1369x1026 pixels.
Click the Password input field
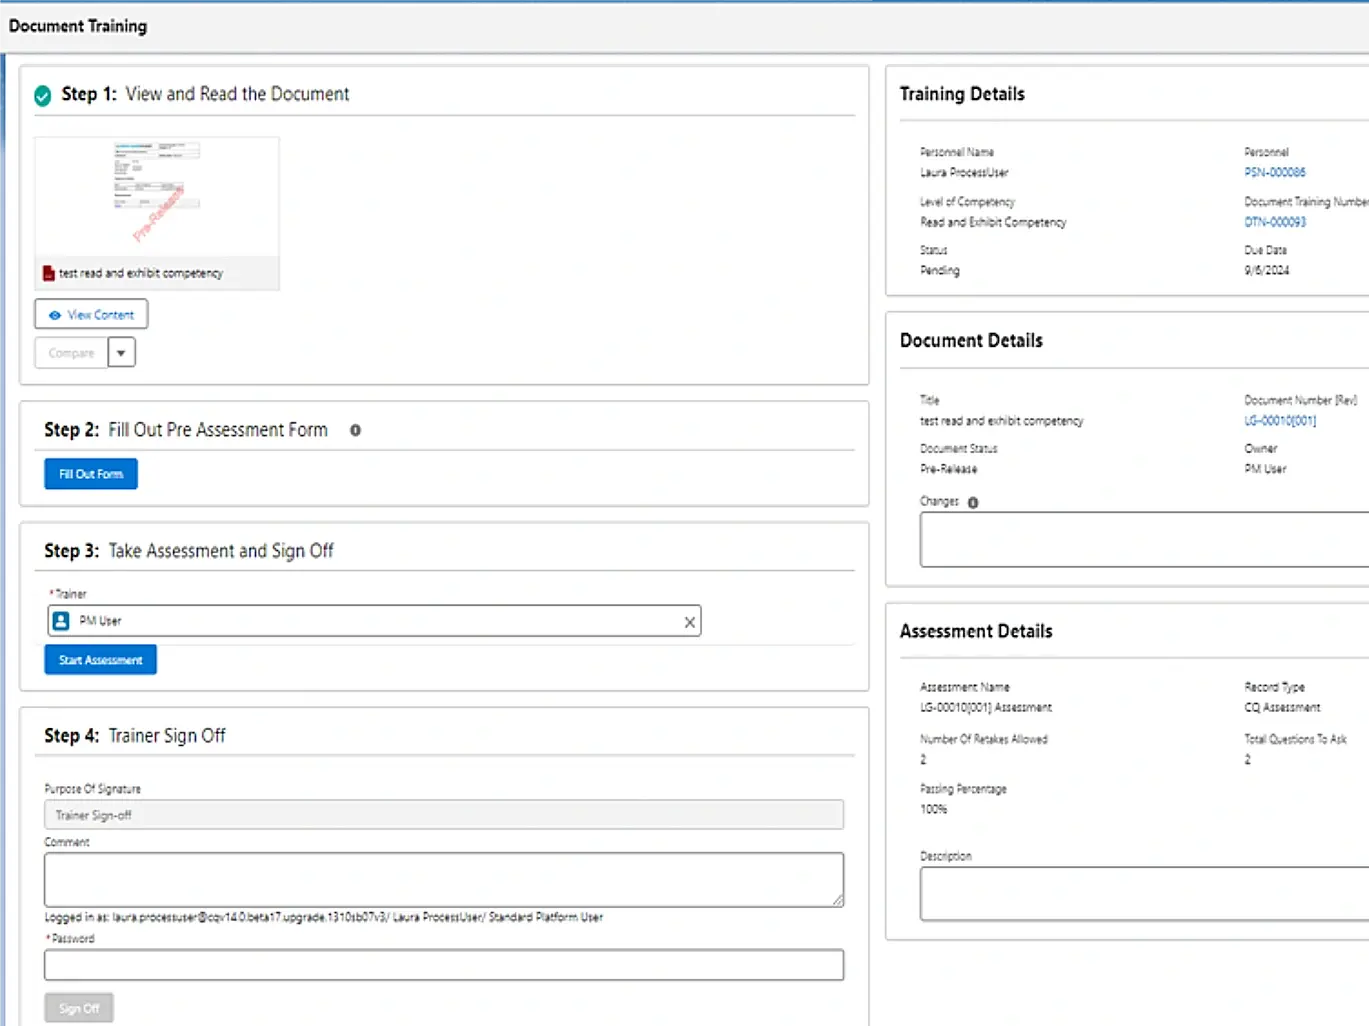pyautogui.click(x=444, y=965)
